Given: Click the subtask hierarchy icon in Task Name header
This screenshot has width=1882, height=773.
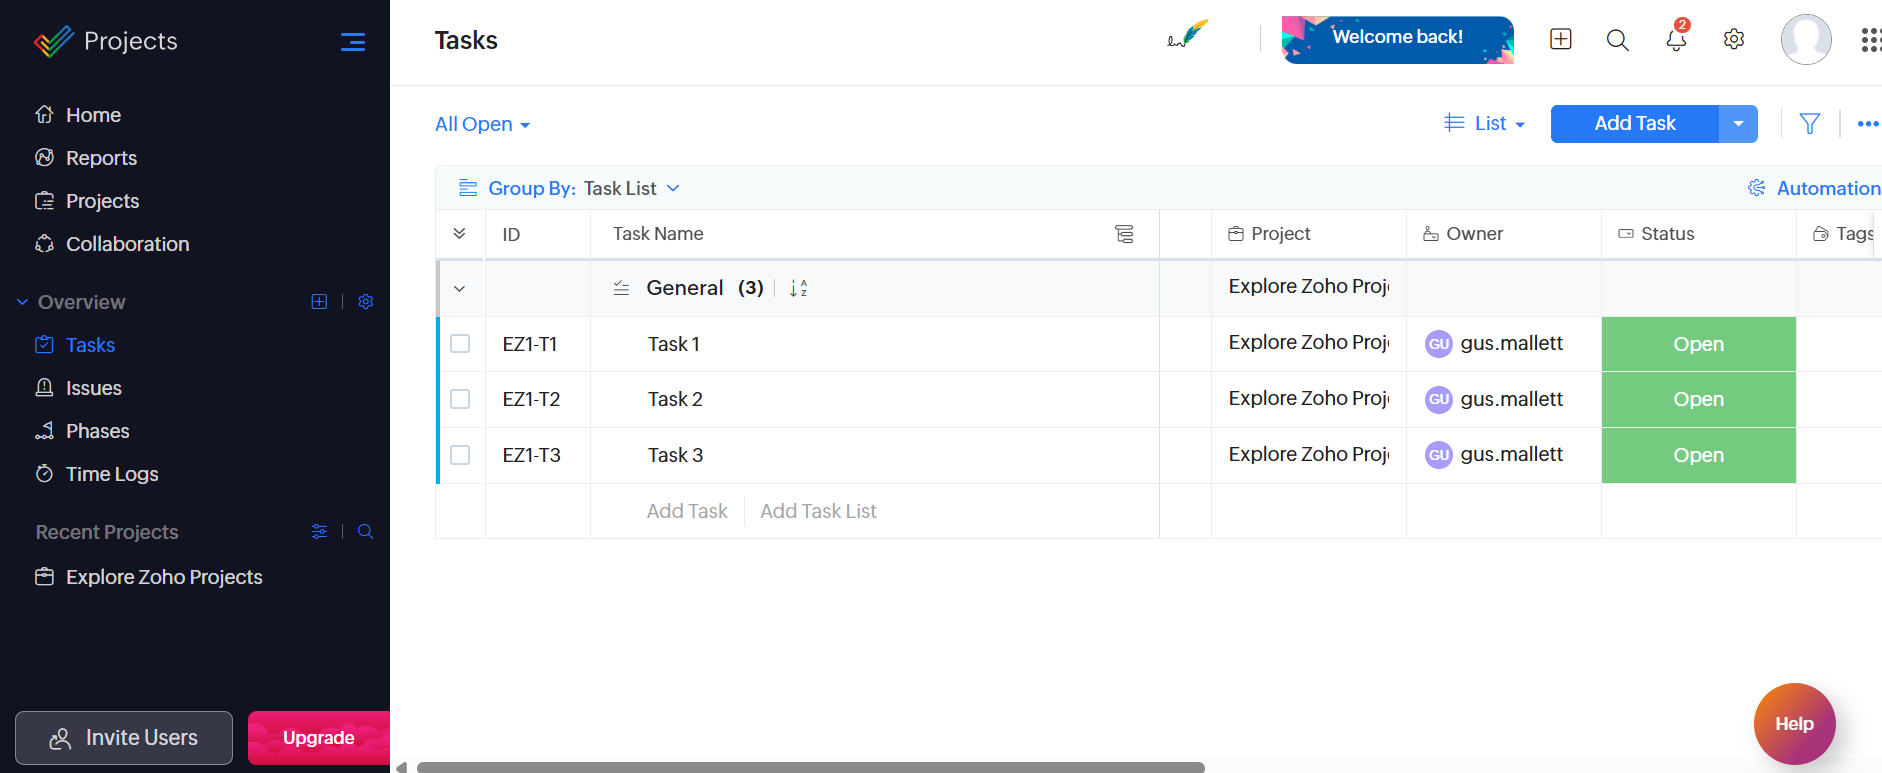Looking at the screenshot, I should pyautogui.click(x=1124, y=234).
